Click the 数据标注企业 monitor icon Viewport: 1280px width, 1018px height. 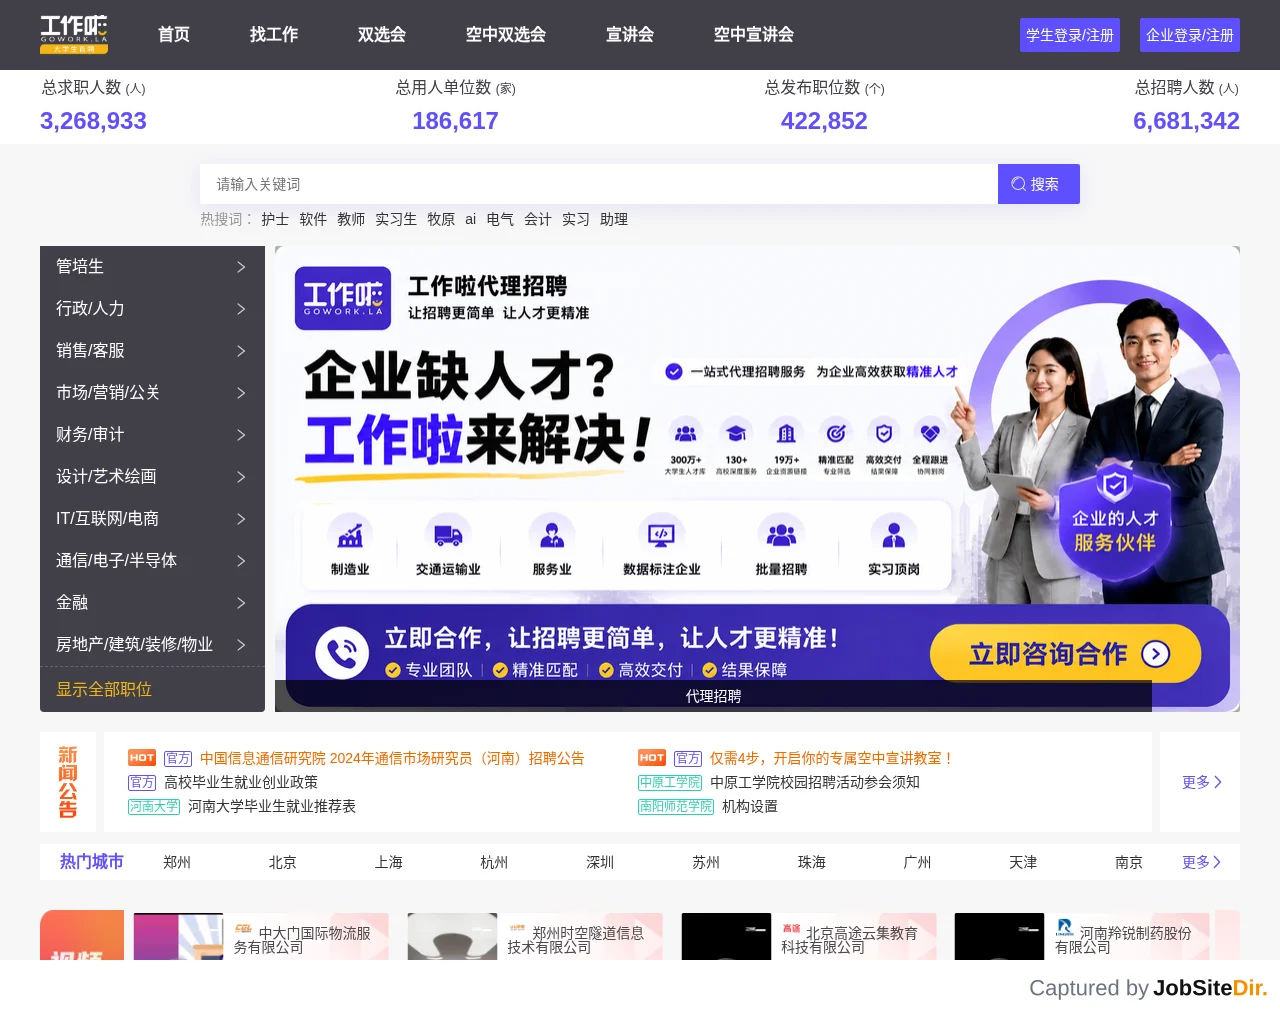pyautogui.click(x=661, y=535)
